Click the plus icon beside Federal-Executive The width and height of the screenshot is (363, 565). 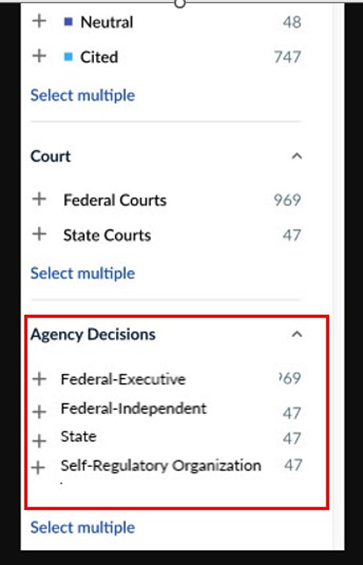click(39, 379)
